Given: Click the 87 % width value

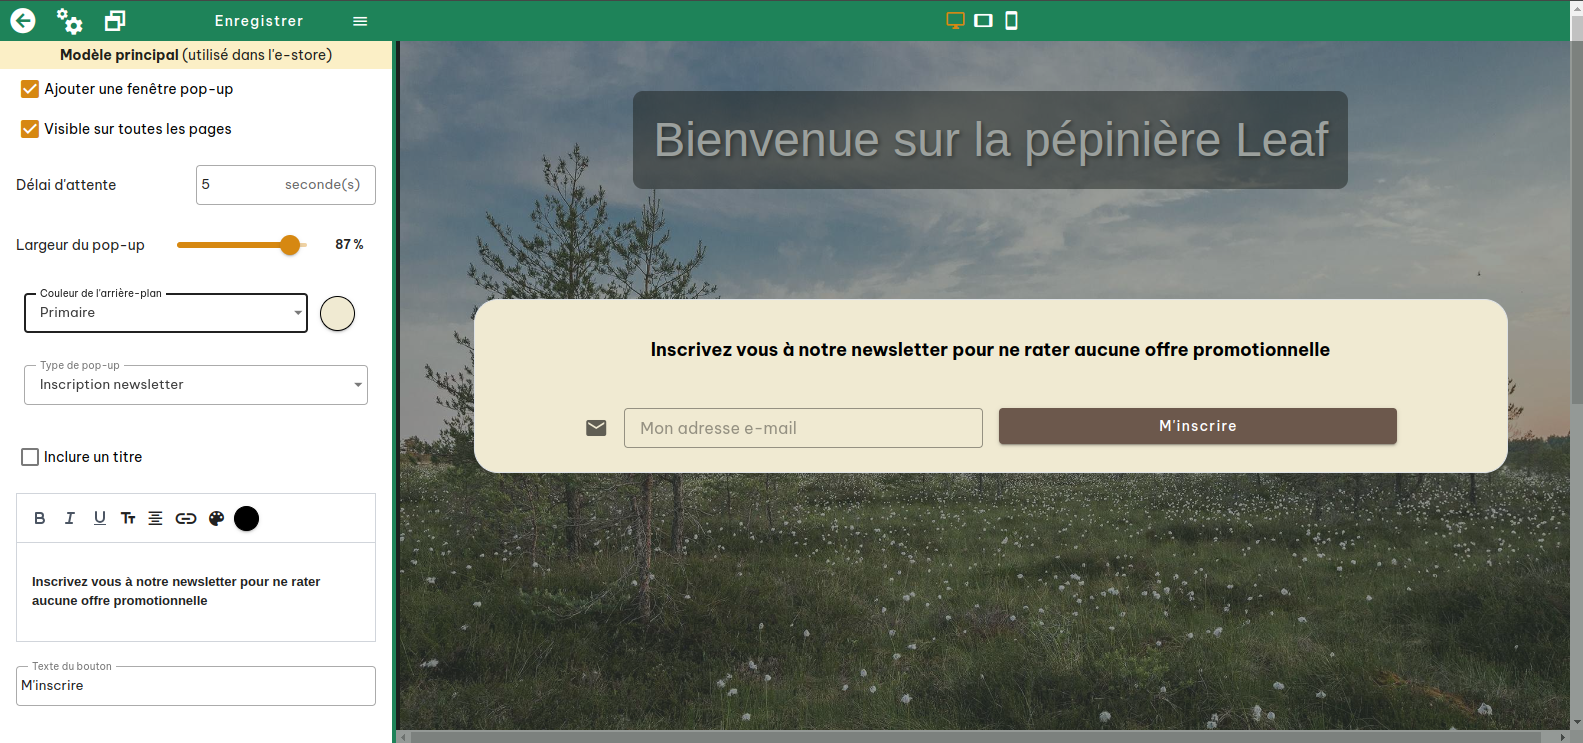Looking at the screenshot, I should (x=349, y=245).
